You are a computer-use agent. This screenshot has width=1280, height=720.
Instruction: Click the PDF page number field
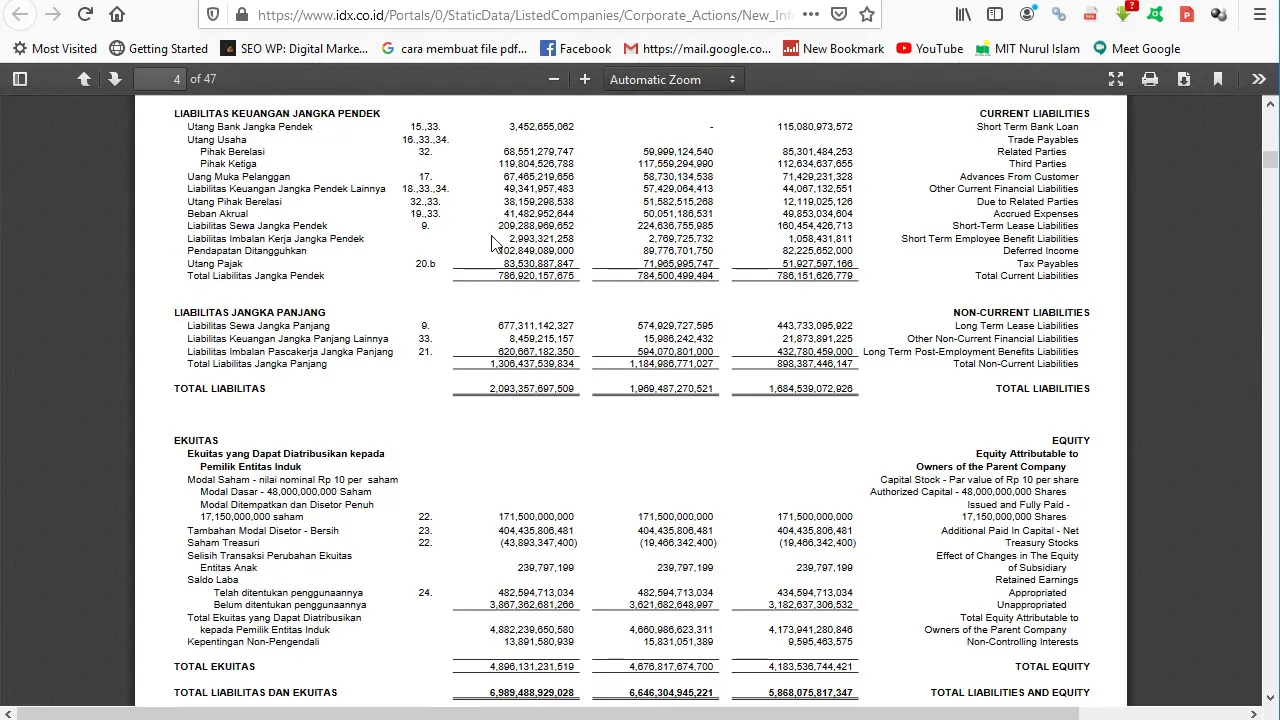(x=159, y=79)
